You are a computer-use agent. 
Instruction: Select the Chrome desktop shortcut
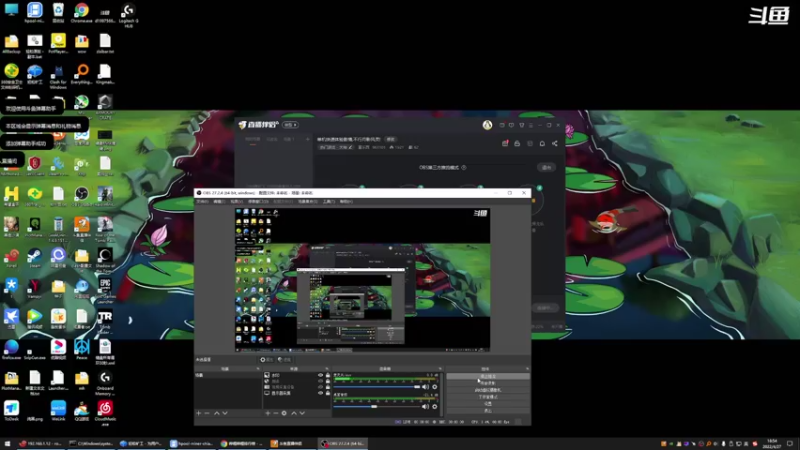point(82,13)
